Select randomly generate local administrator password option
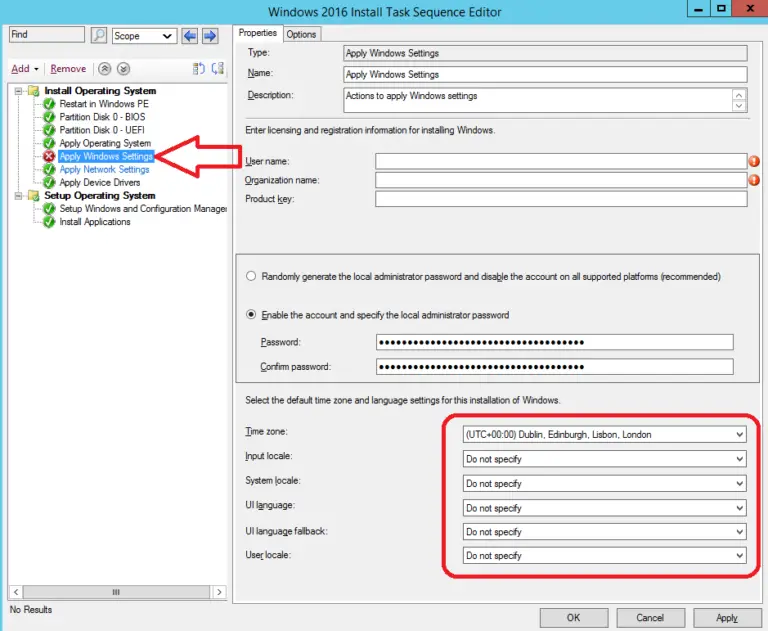The width and height of the screenshot is (768, 631). [252, 276]
